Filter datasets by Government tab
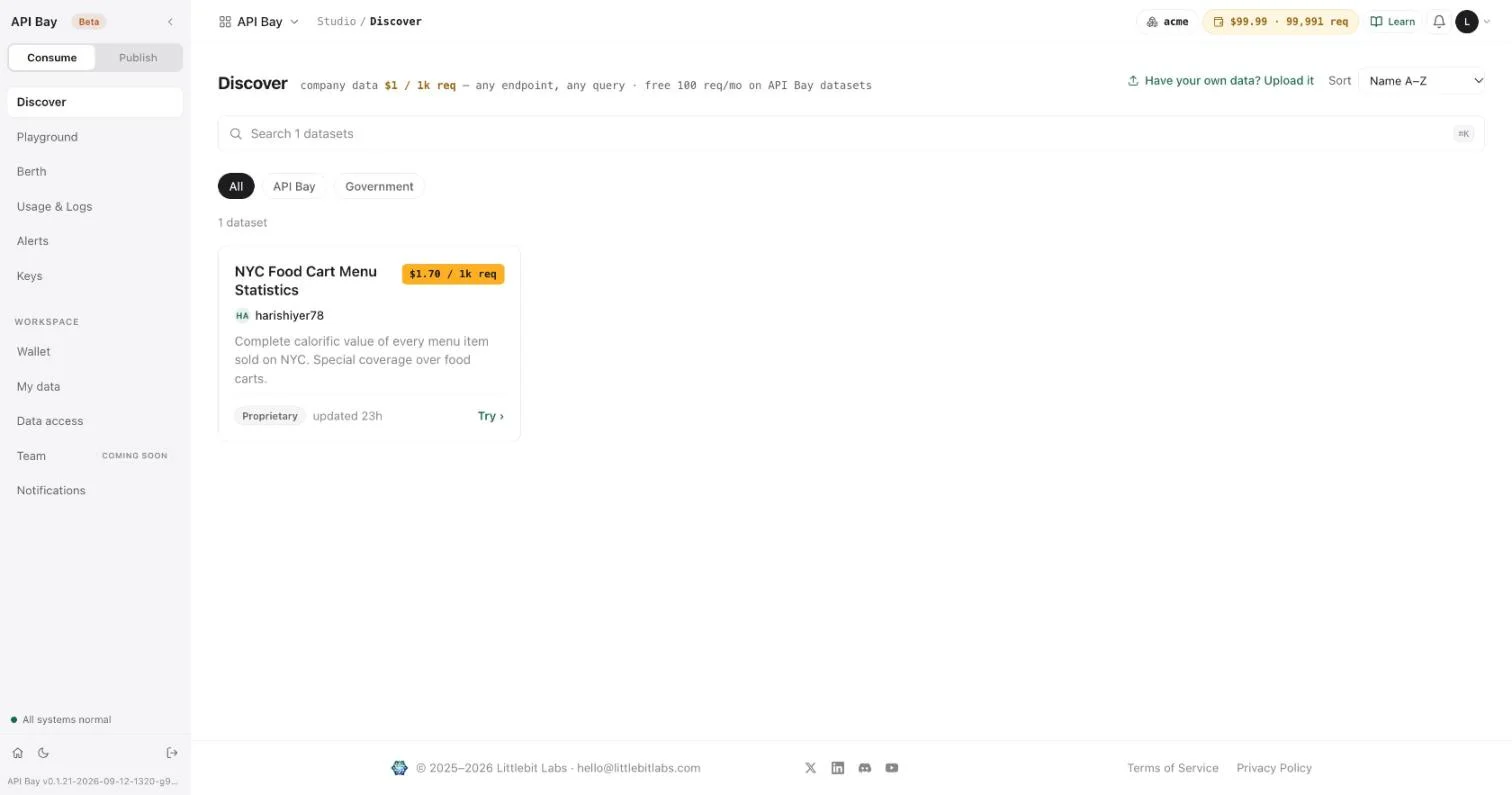This screenshot has width=1512, height=795. tap(379, 186)
